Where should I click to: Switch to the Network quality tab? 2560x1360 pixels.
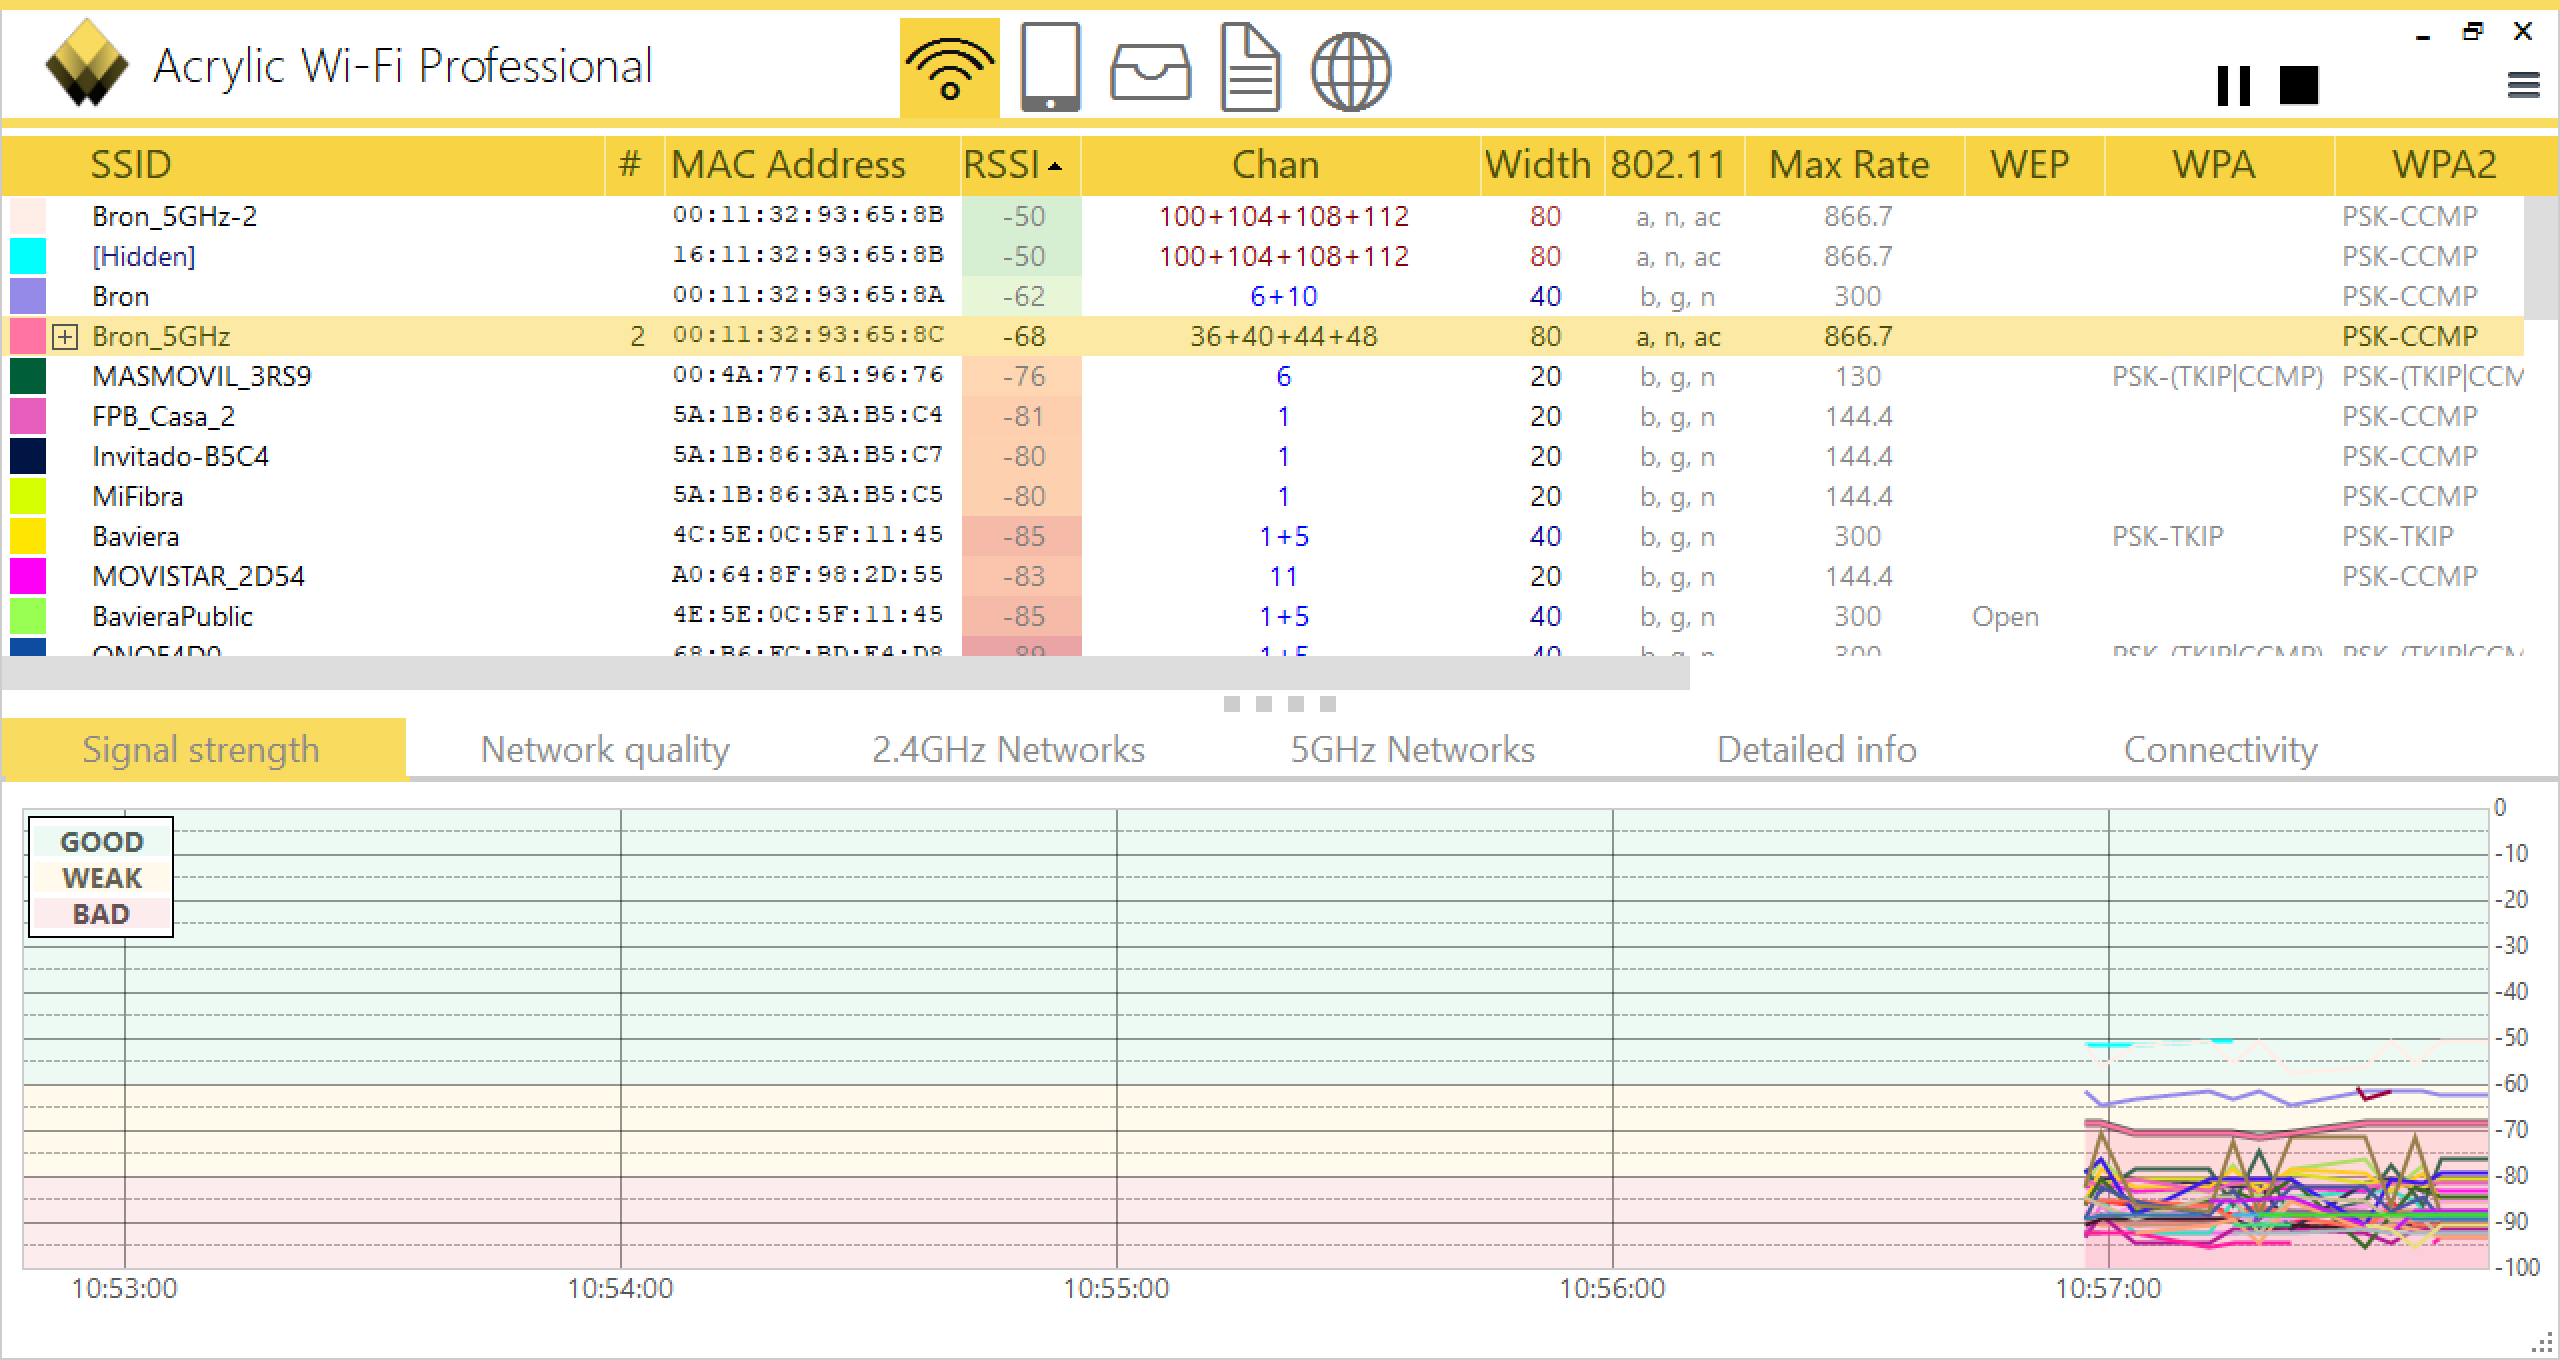point(605,750)
